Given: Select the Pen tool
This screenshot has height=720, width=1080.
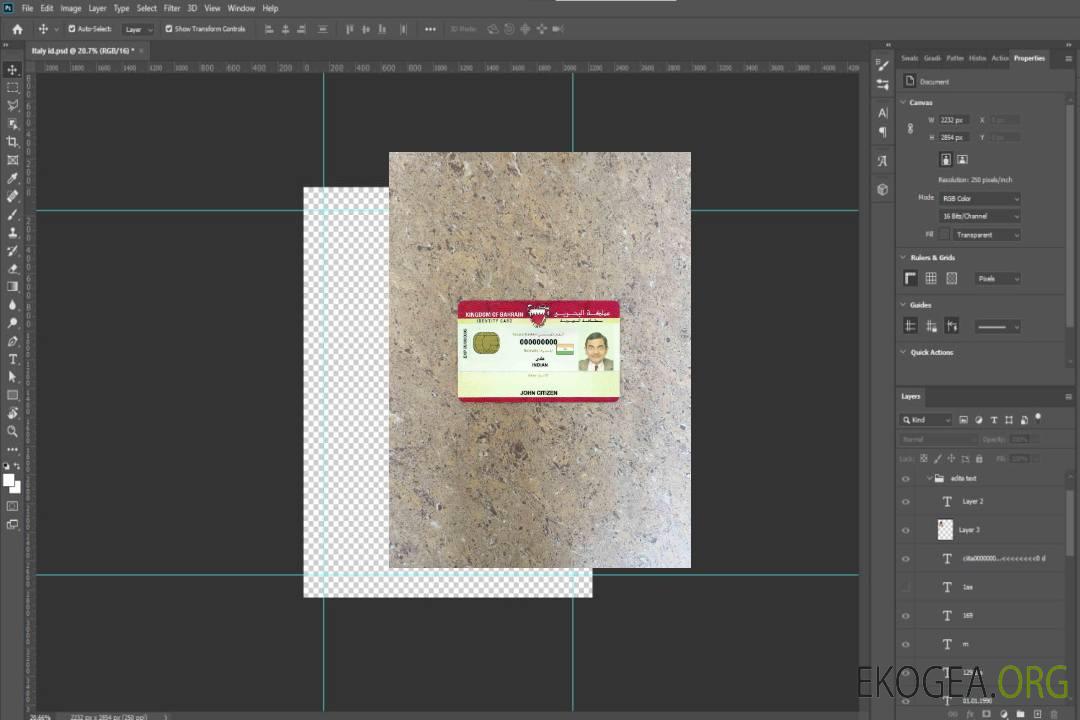Looking at the screenshot, I should 12,341.
